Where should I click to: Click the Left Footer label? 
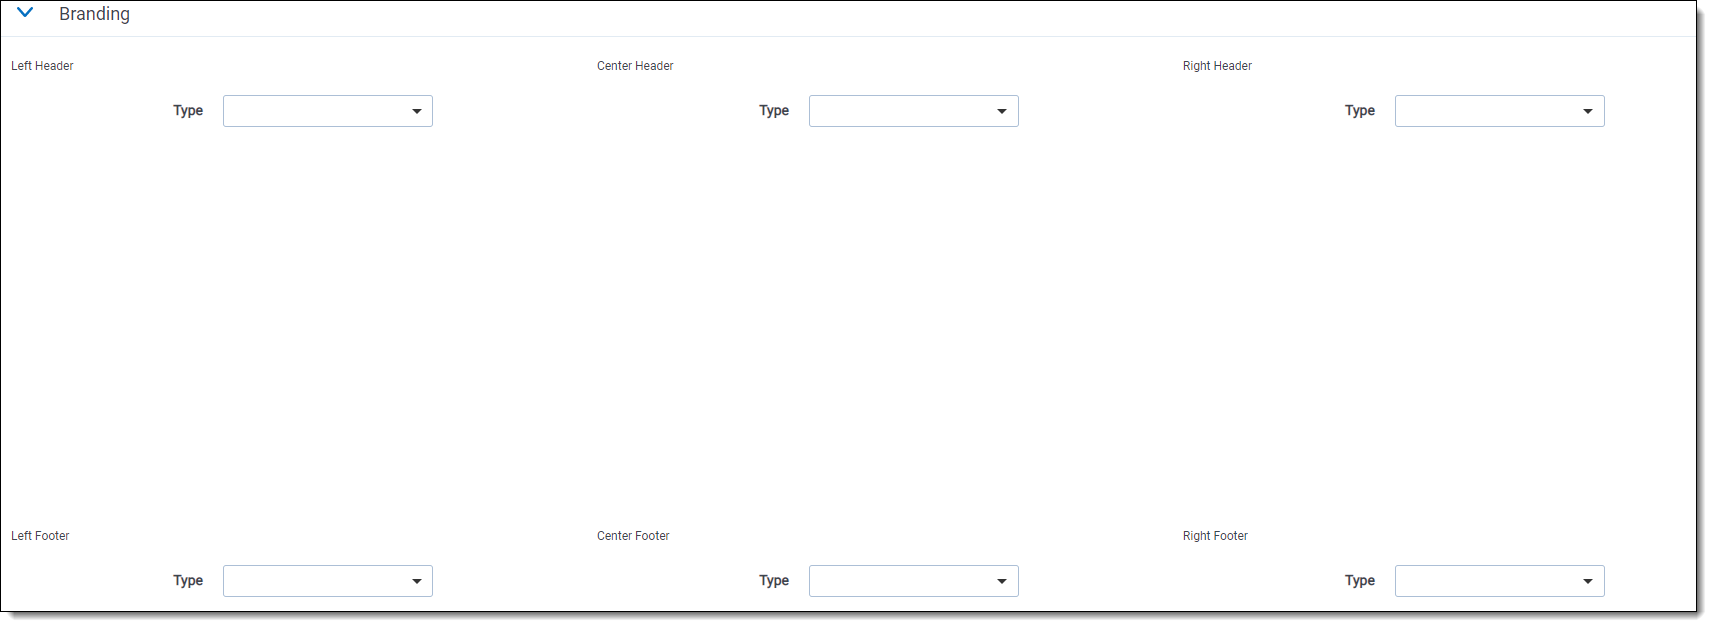(40, 536)
